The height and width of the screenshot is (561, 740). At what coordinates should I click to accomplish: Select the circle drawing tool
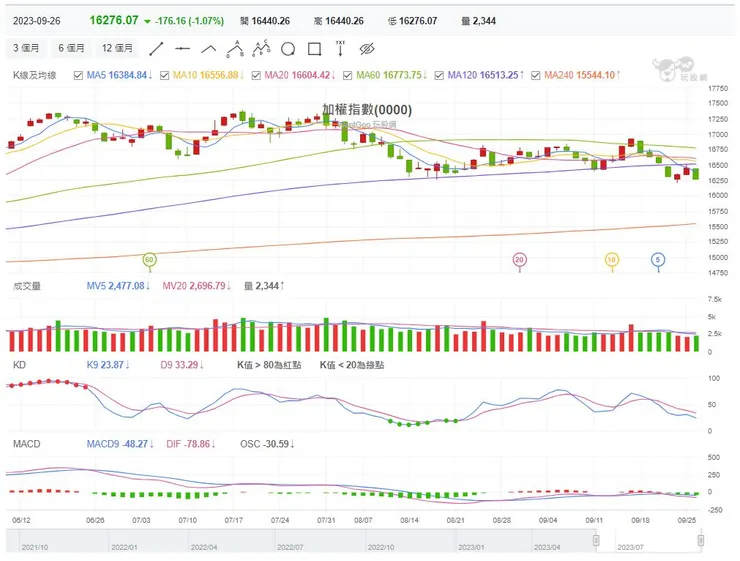[x=288, y=48]
